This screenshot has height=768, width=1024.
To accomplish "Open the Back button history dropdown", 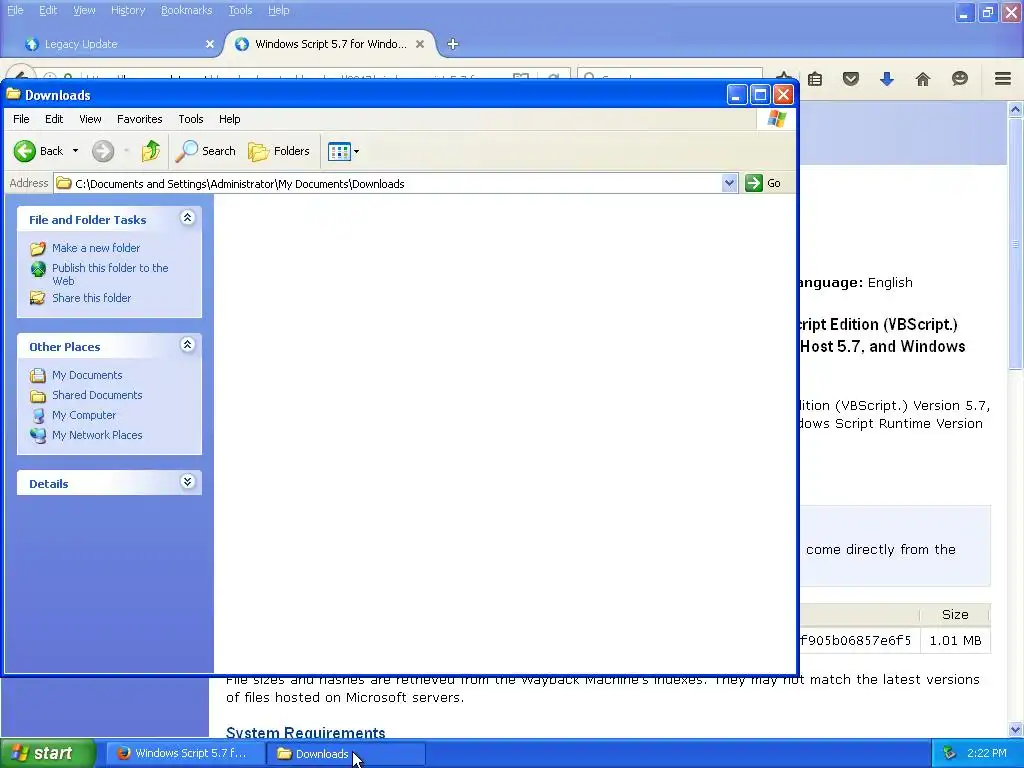I will point(75,151).
